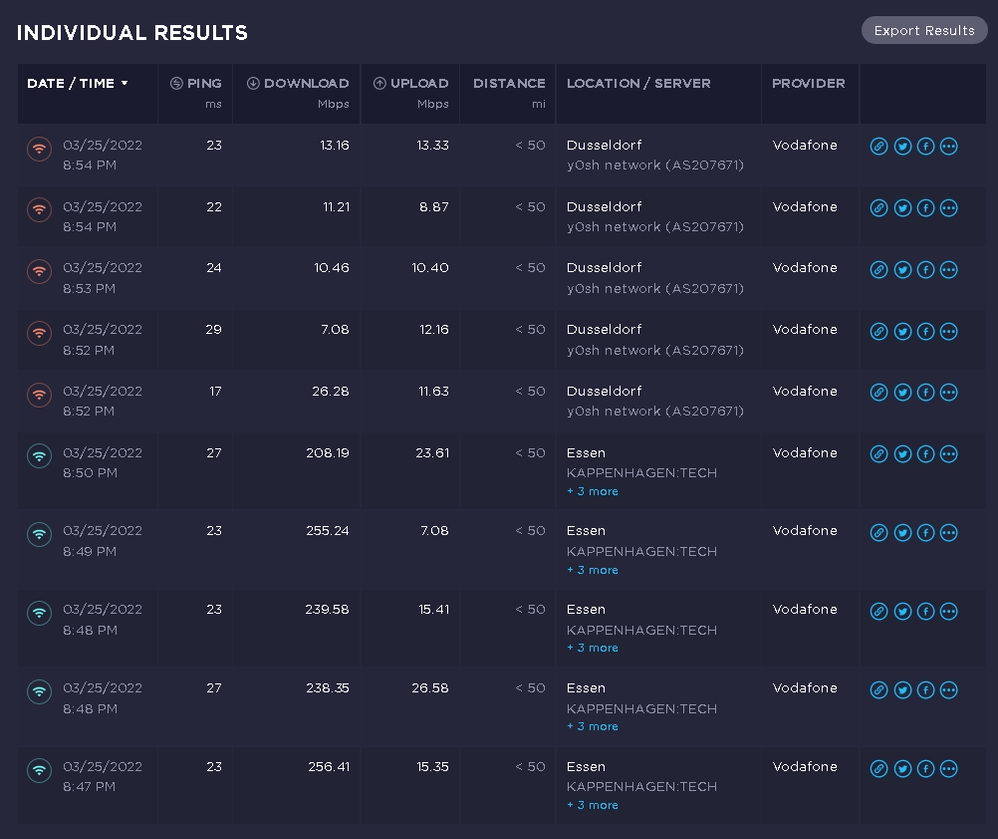Share the 8:47 PM Essen result on Twitter
This screenshot has width=998, height=839.
pyautogui.click(x=903, y=768)
